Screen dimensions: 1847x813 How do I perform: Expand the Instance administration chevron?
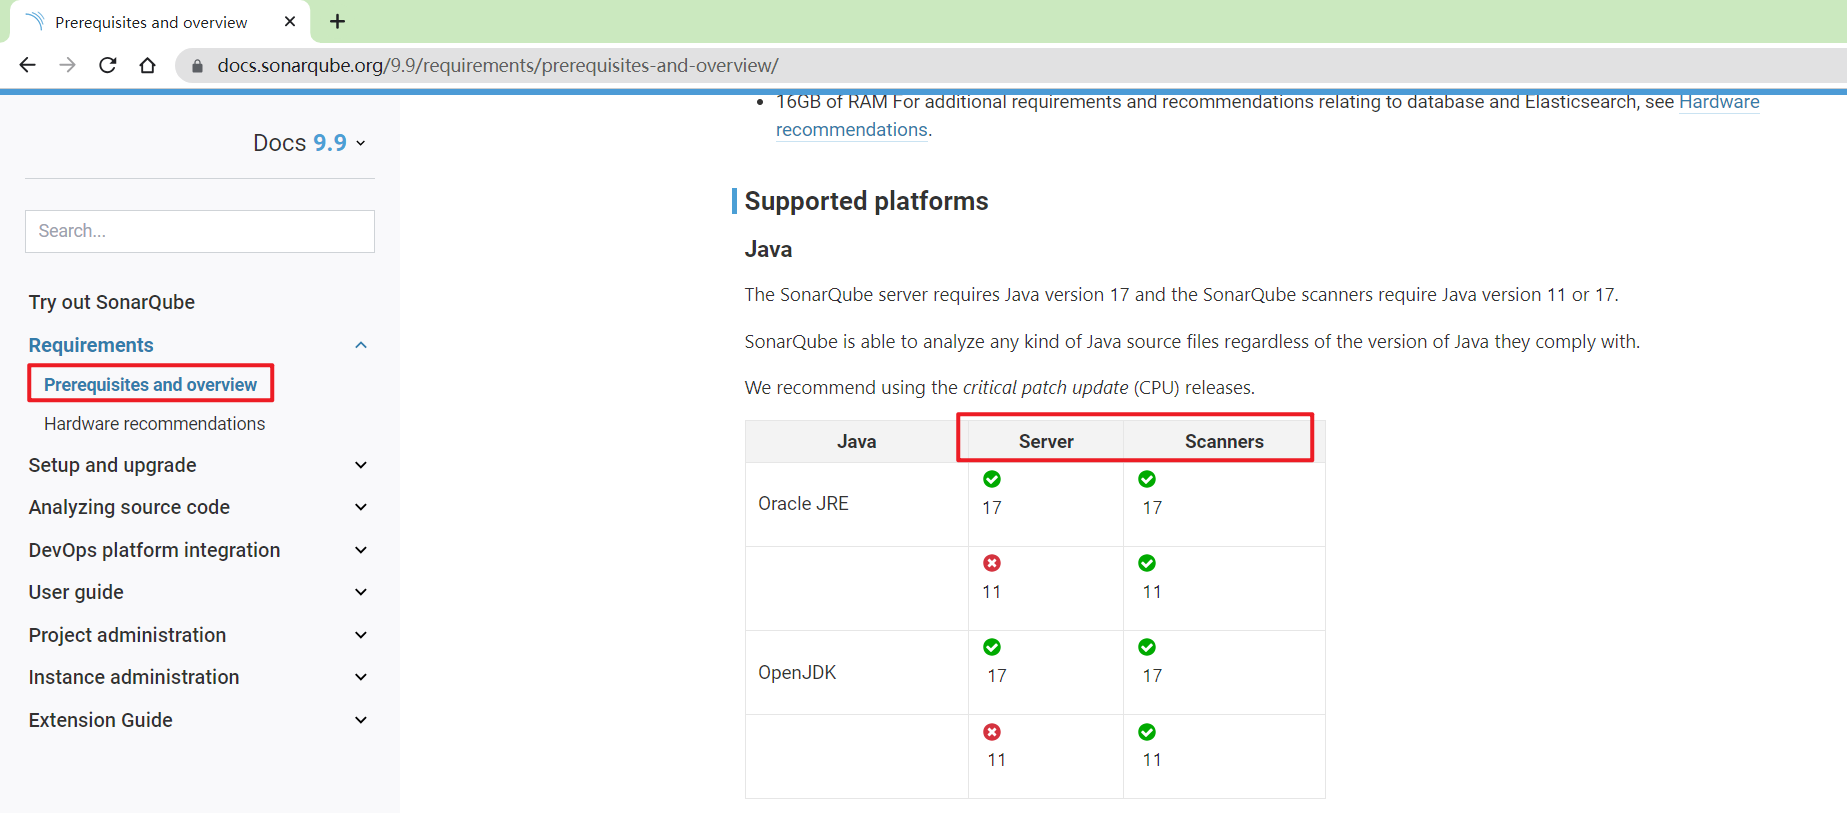(x=361, y=677)
